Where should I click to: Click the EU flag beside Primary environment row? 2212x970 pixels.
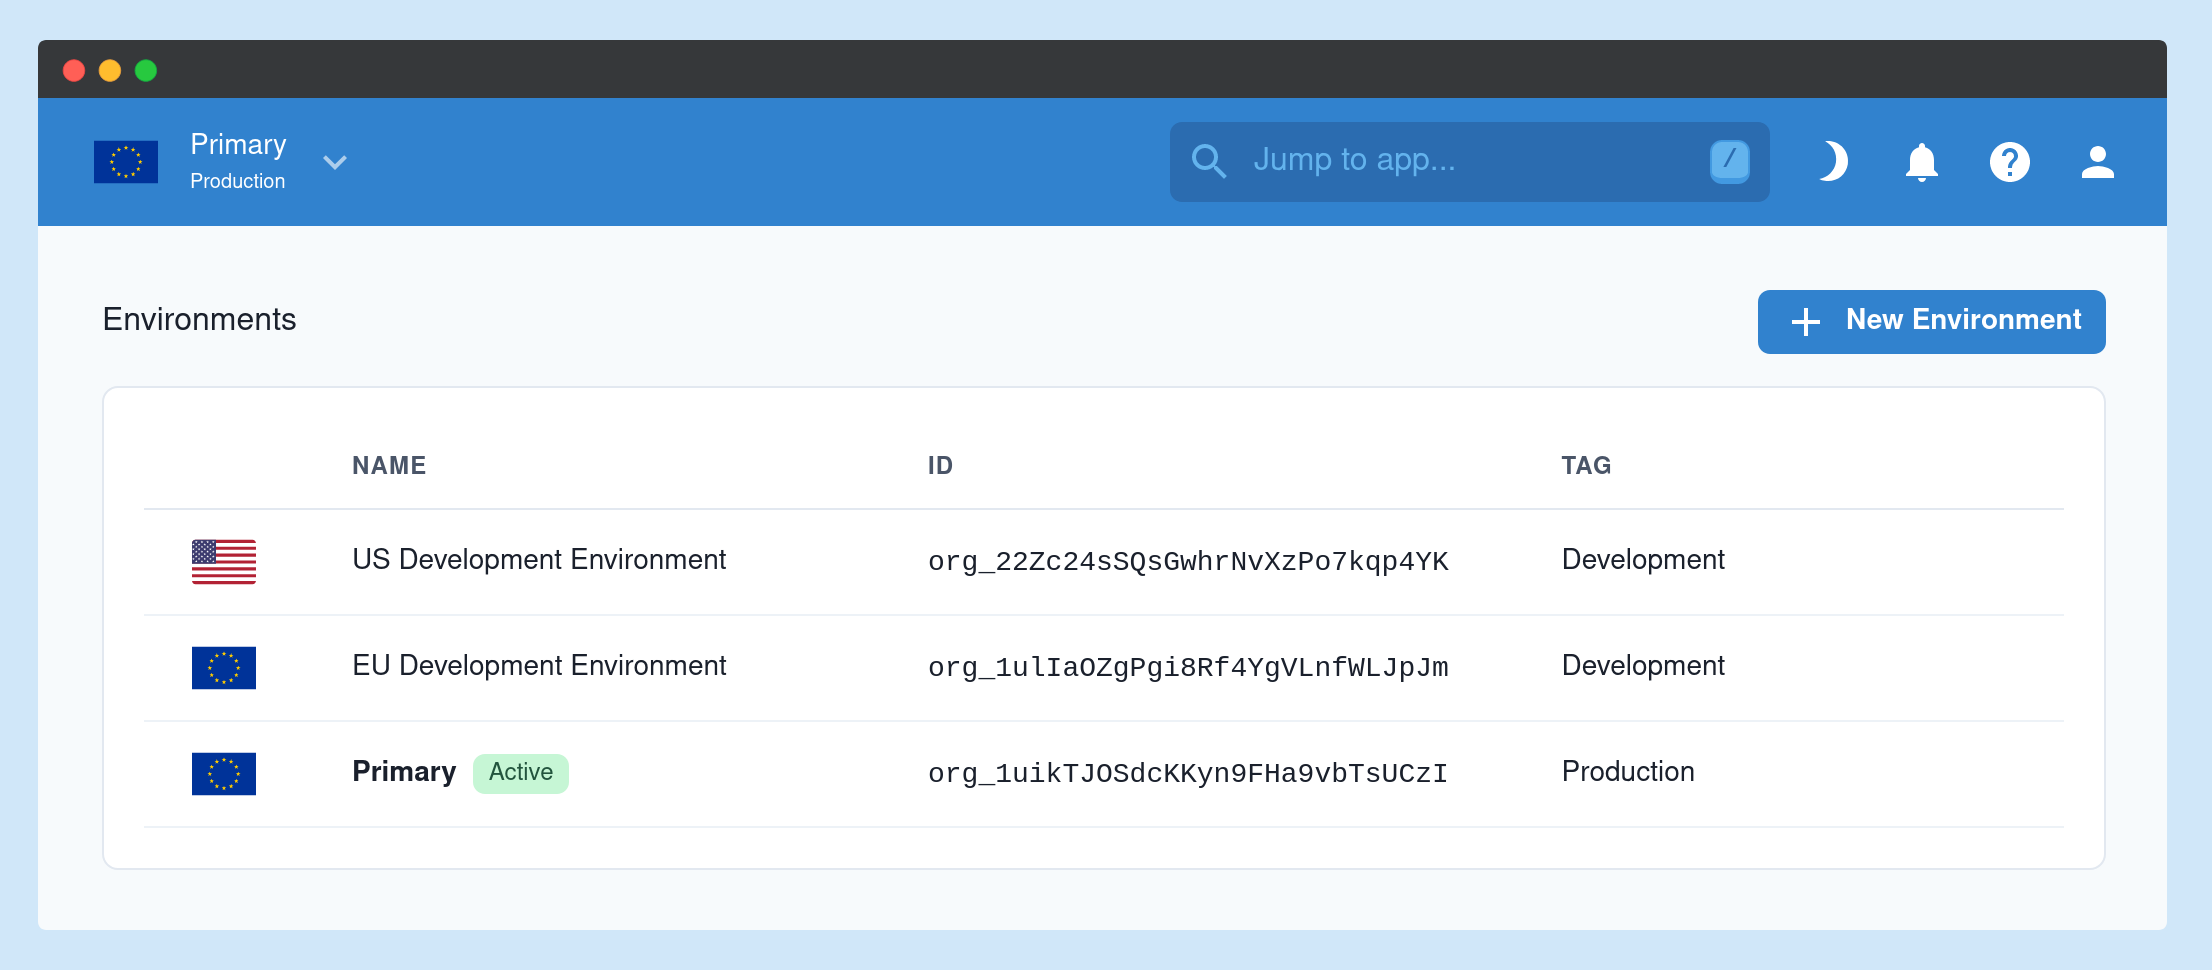223,773
